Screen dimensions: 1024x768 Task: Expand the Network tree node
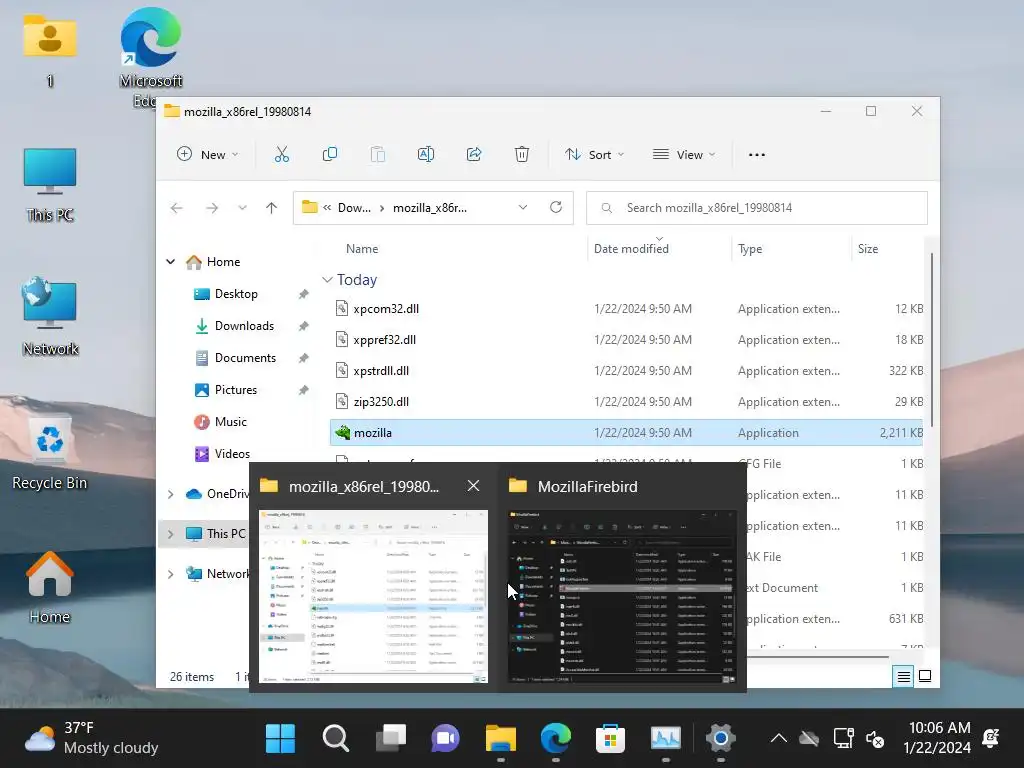(170, 574)
